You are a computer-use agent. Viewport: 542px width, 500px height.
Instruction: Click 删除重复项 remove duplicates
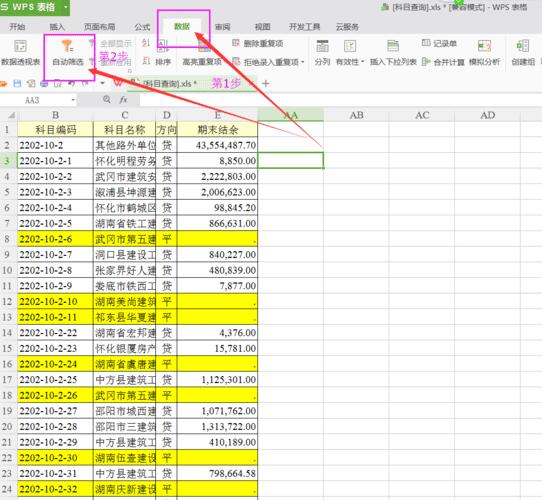258,43
